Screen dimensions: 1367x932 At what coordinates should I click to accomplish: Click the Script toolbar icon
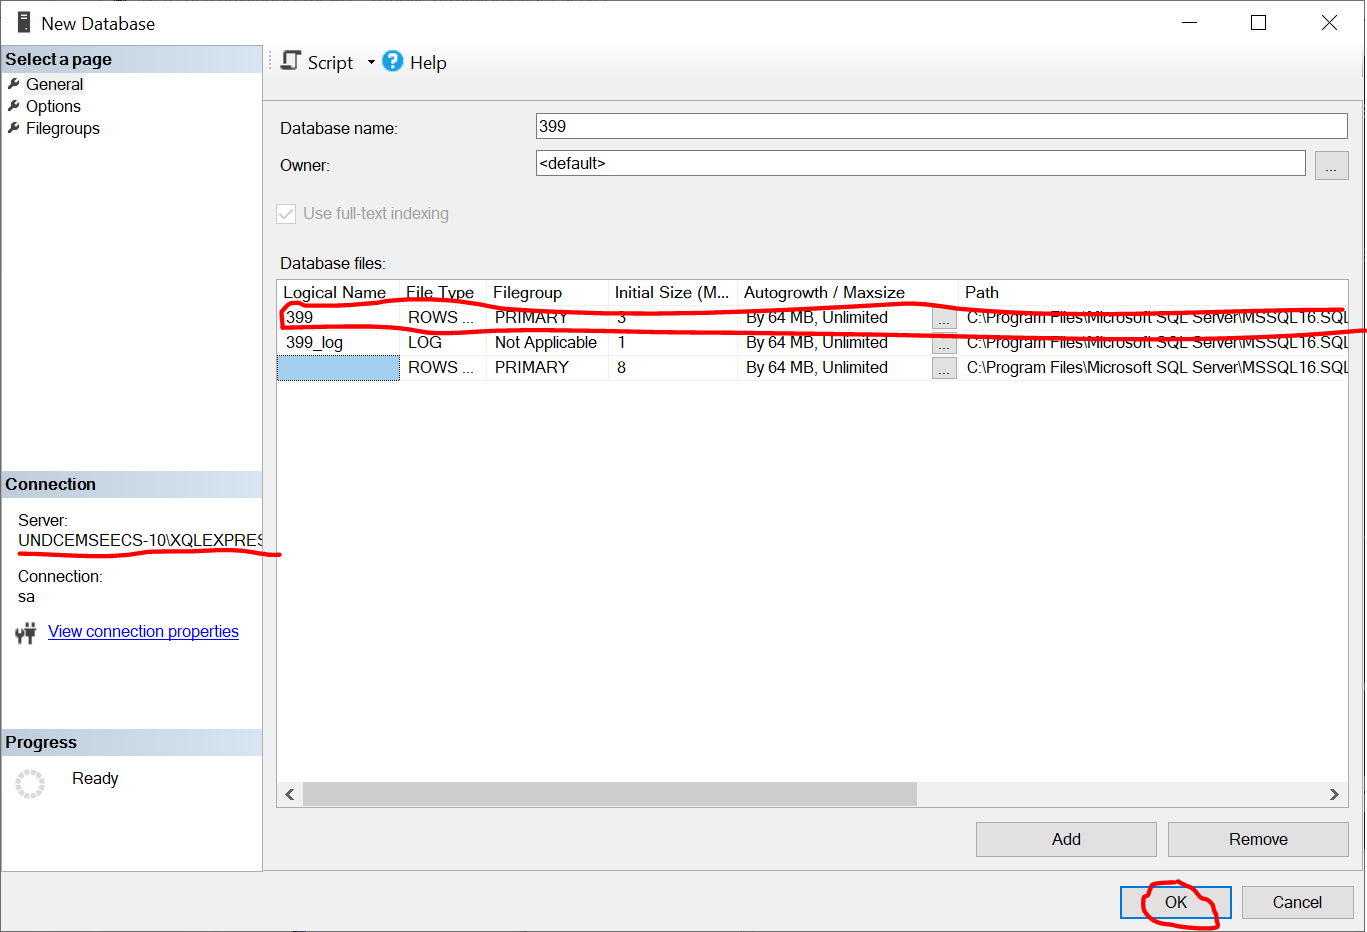coord(291,62)
